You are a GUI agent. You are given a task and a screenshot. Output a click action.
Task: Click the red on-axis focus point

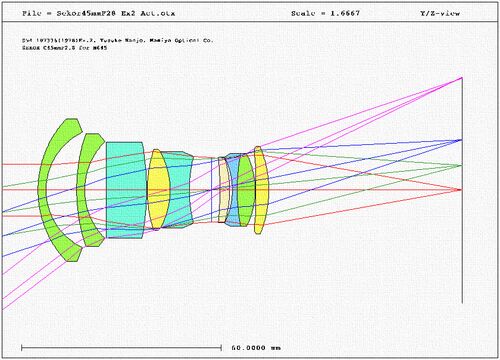(x=462, y=190)
